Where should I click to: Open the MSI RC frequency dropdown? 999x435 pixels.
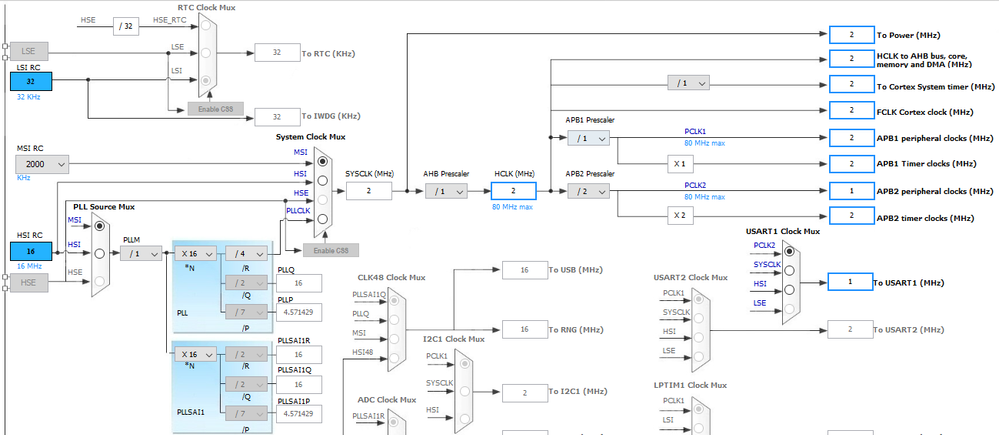42,164
